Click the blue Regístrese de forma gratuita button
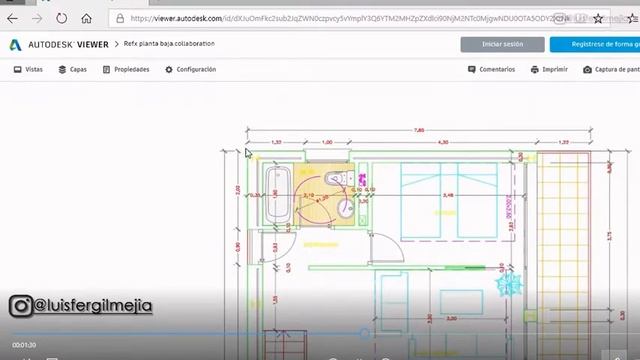The image size is (640, 360). coord(595,44)
